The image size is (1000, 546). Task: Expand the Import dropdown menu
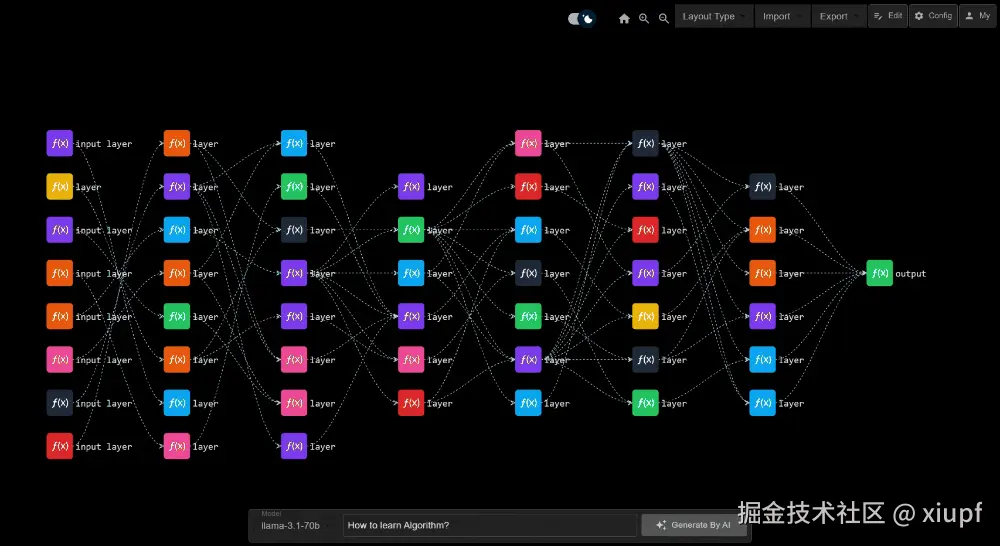pyautogui.click(x=782, y=17)
